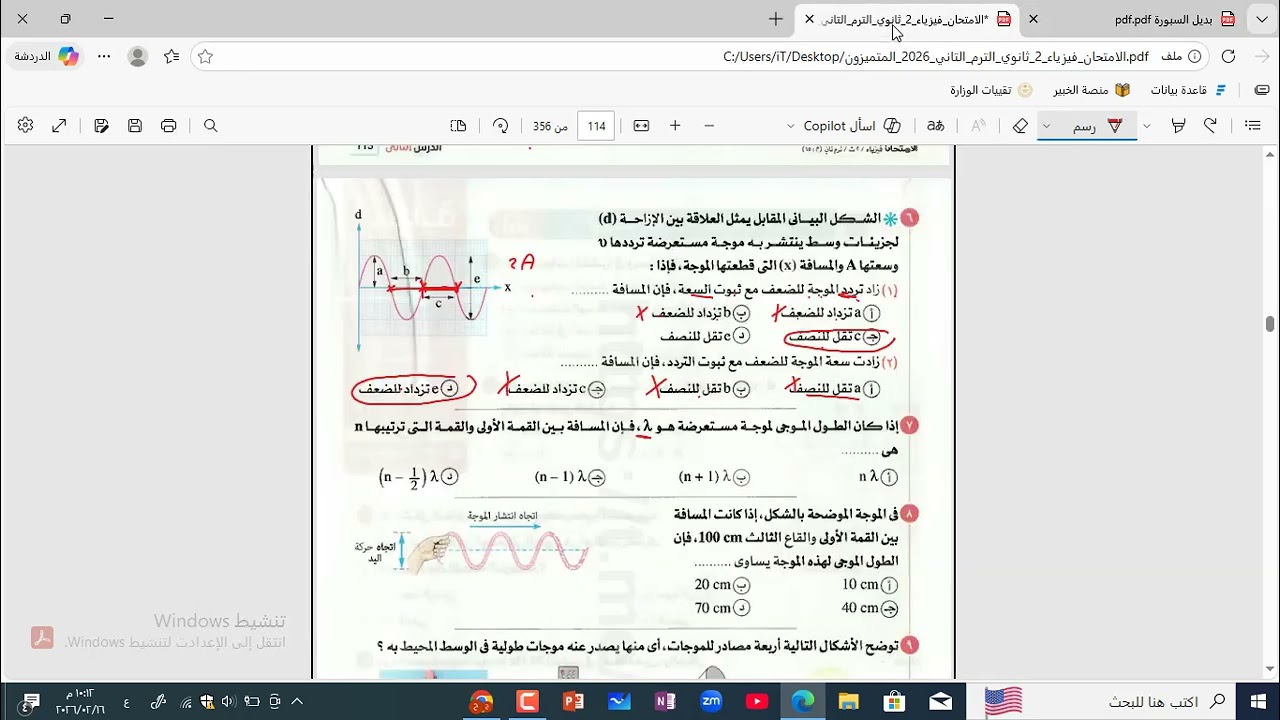
Task: Open Microsoft Store from the taskbar
Action: click(x=895, y=701)
